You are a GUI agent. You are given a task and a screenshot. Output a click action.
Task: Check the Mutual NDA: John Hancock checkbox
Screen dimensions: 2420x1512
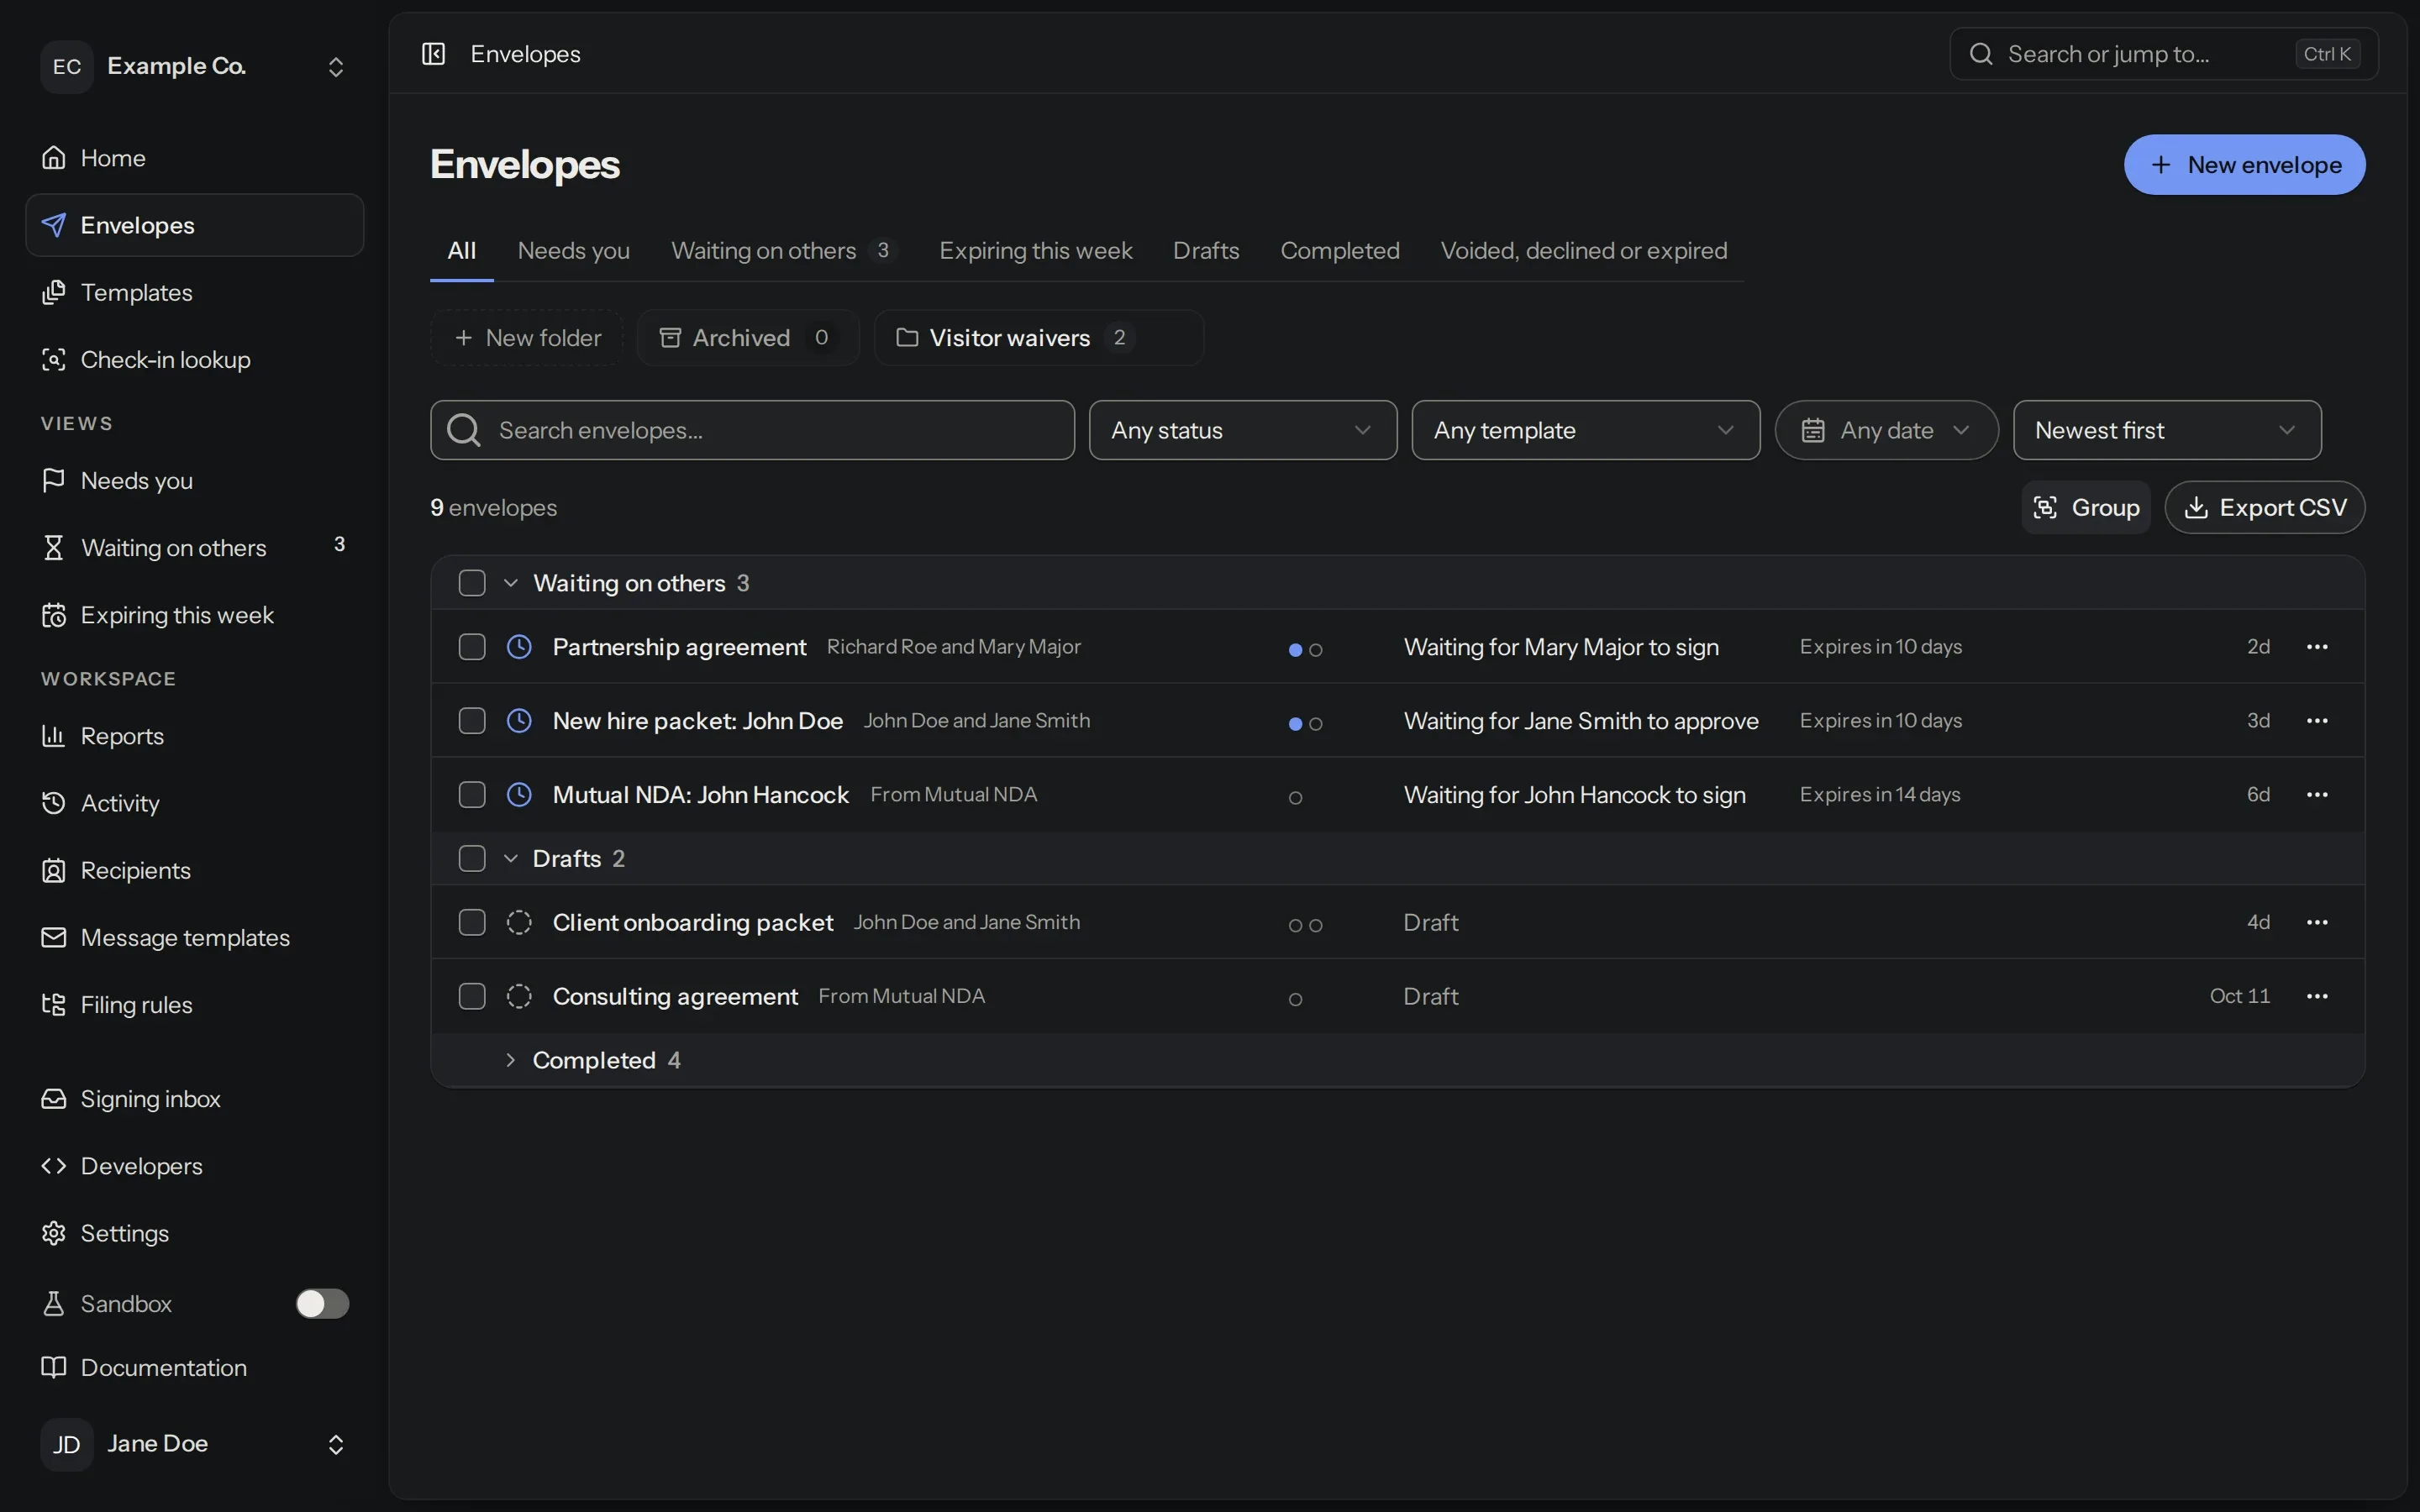point(472,795)
